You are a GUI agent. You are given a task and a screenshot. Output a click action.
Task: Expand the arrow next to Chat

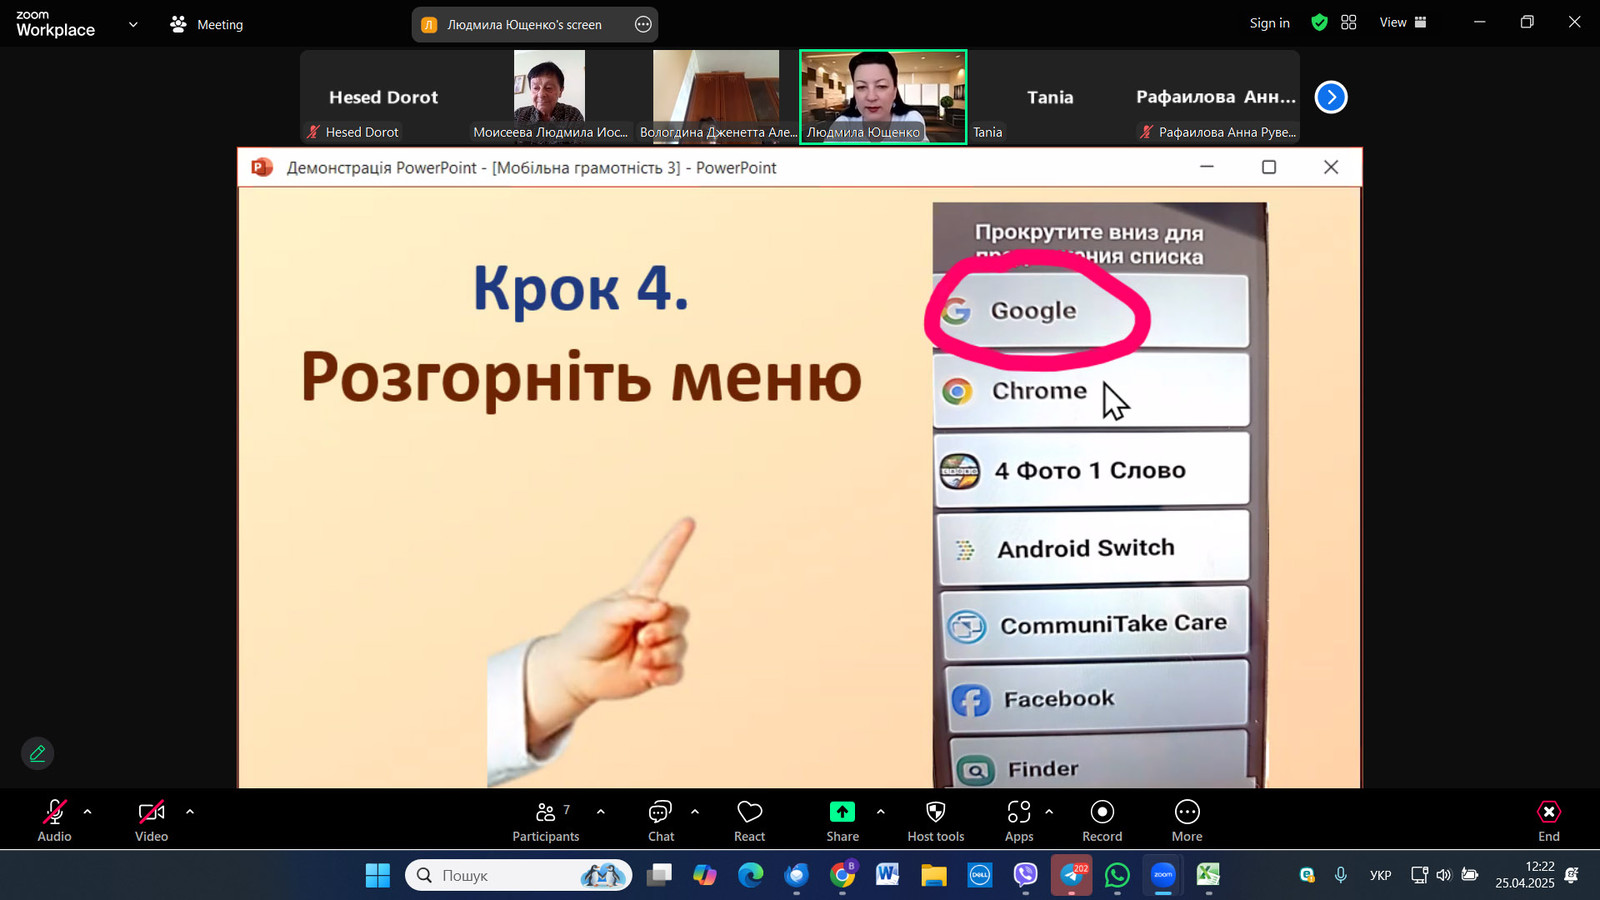(x=695, y=812)
